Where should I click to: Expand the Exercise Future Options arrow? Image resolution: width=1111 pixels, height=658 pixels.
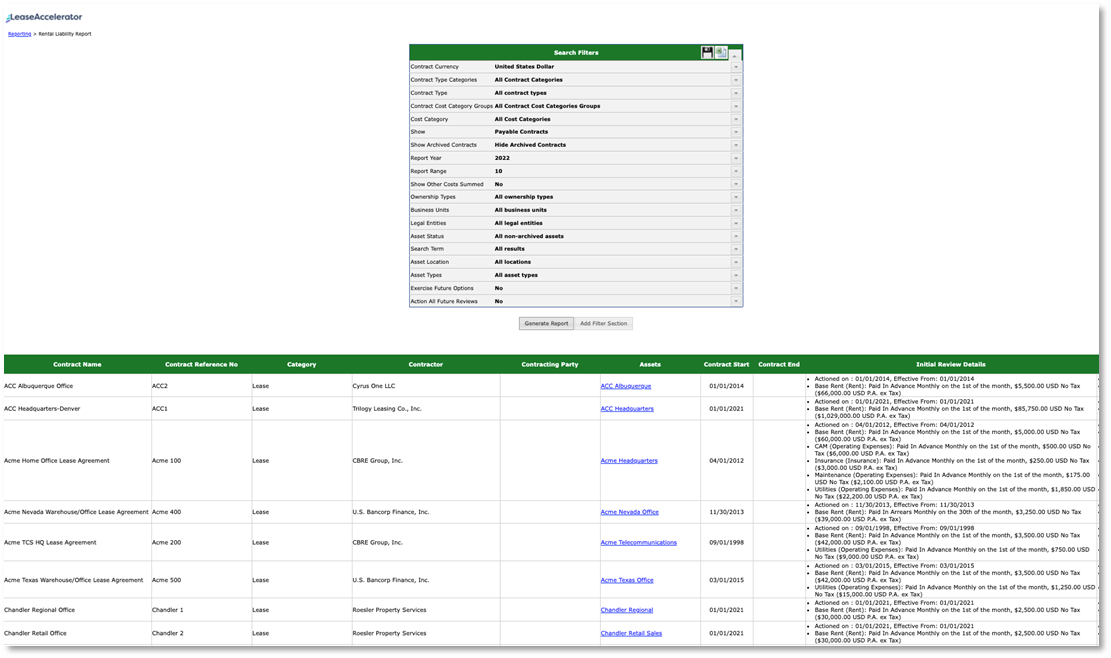[735, 288]
